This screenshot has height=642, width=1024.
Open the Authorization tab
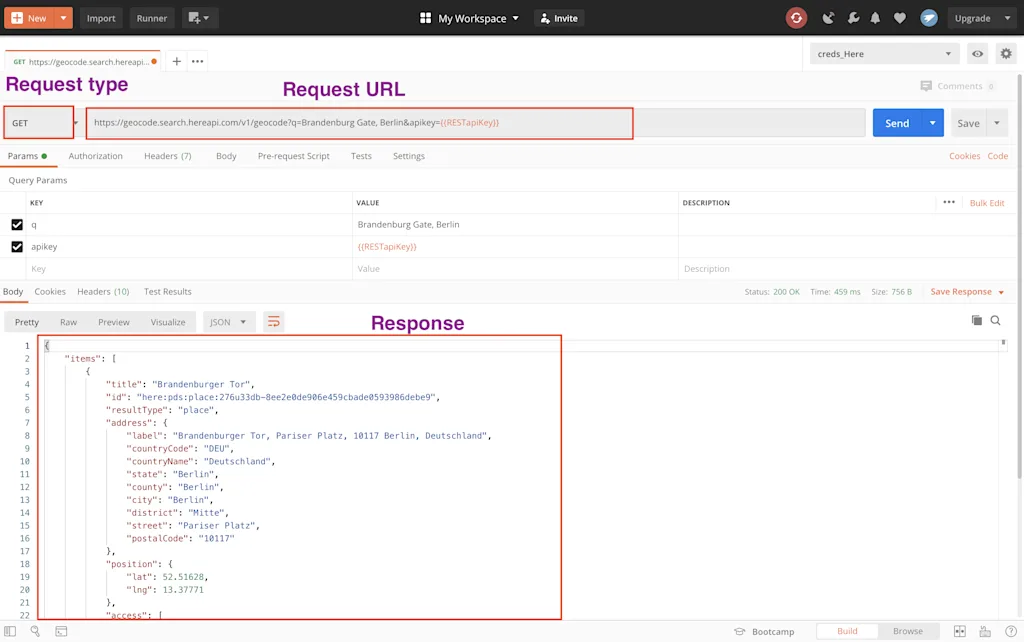95,156
